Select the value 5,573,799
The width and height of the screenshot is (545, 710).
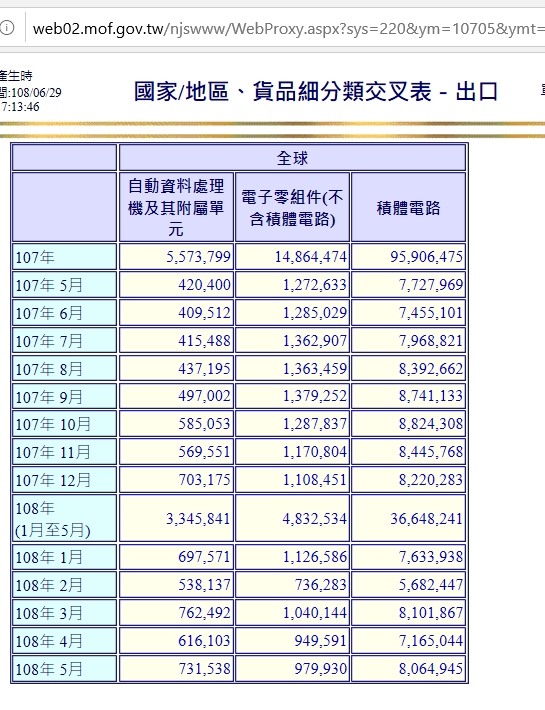coord(198,257)
